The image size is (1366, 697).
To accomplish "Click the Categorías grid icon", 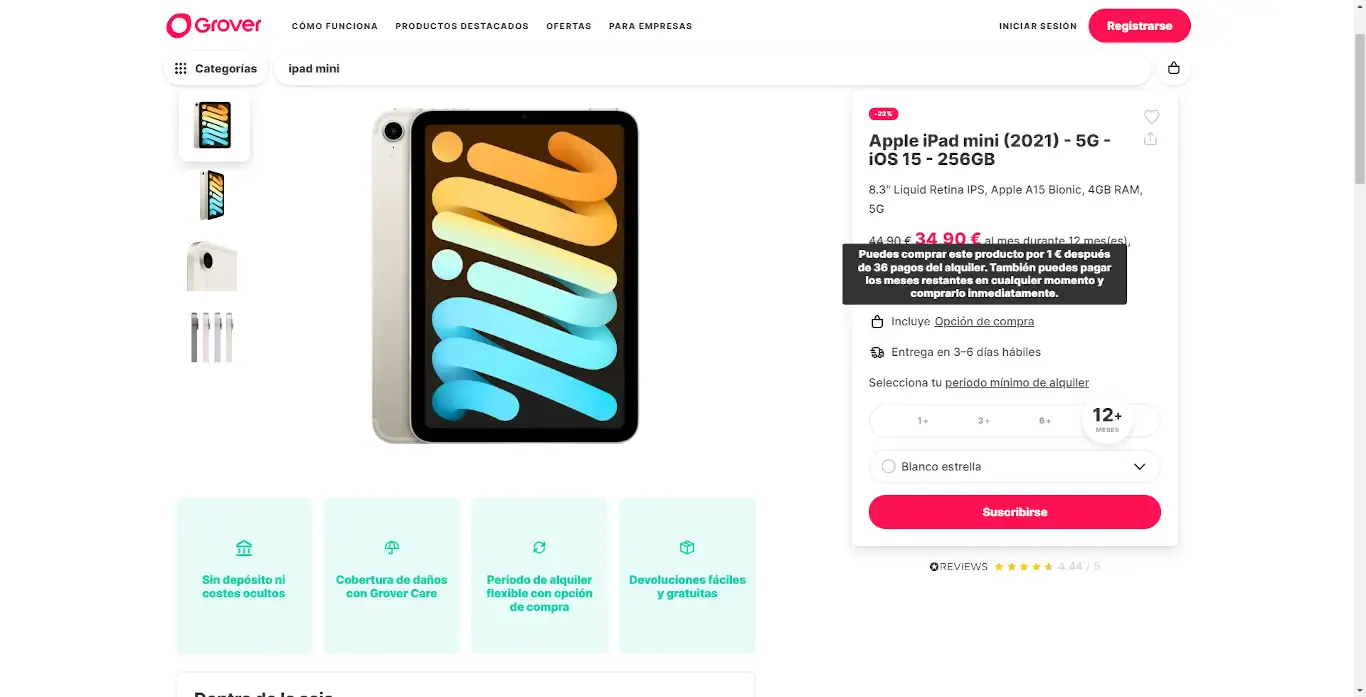I will point(181,69).
